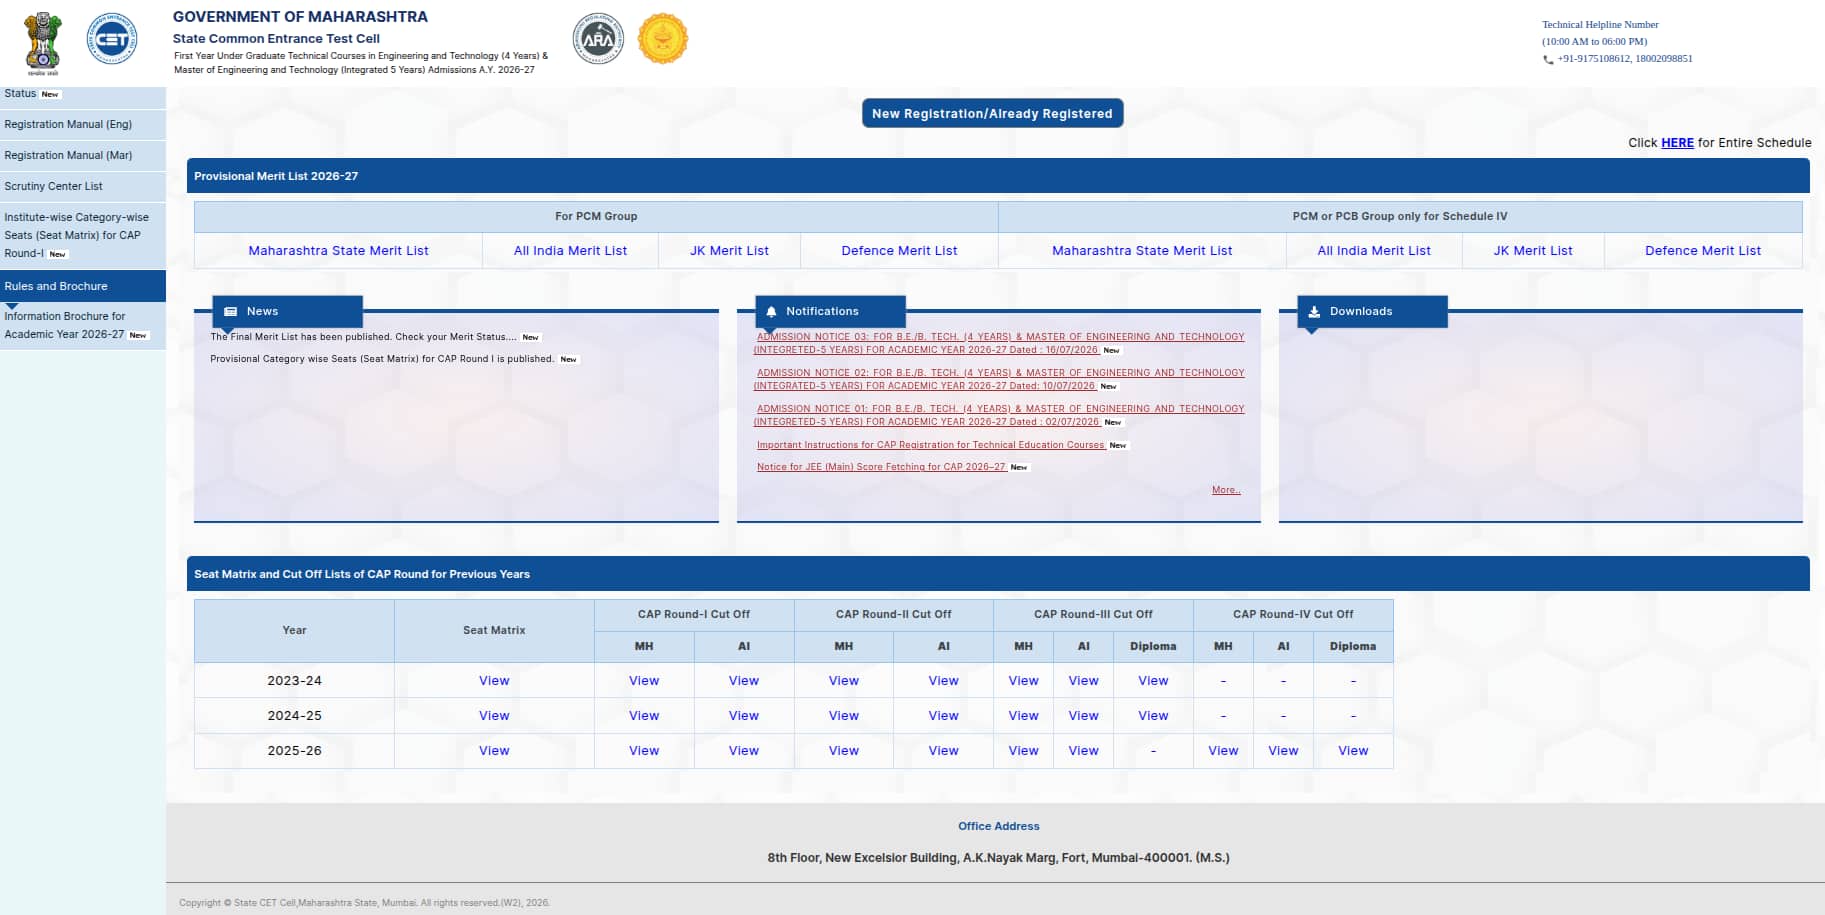This screenshot has width=1825, height=915.
Task: View 2025-26 CAP Round-IV MH cut off
Action: pos(1223,751)
